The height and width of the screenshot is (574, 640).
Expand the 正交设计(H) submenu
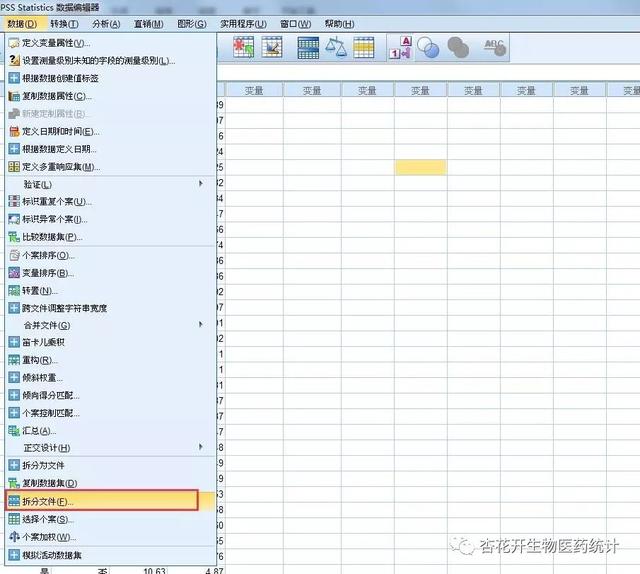pyautogui.click(x=110, y=448)
